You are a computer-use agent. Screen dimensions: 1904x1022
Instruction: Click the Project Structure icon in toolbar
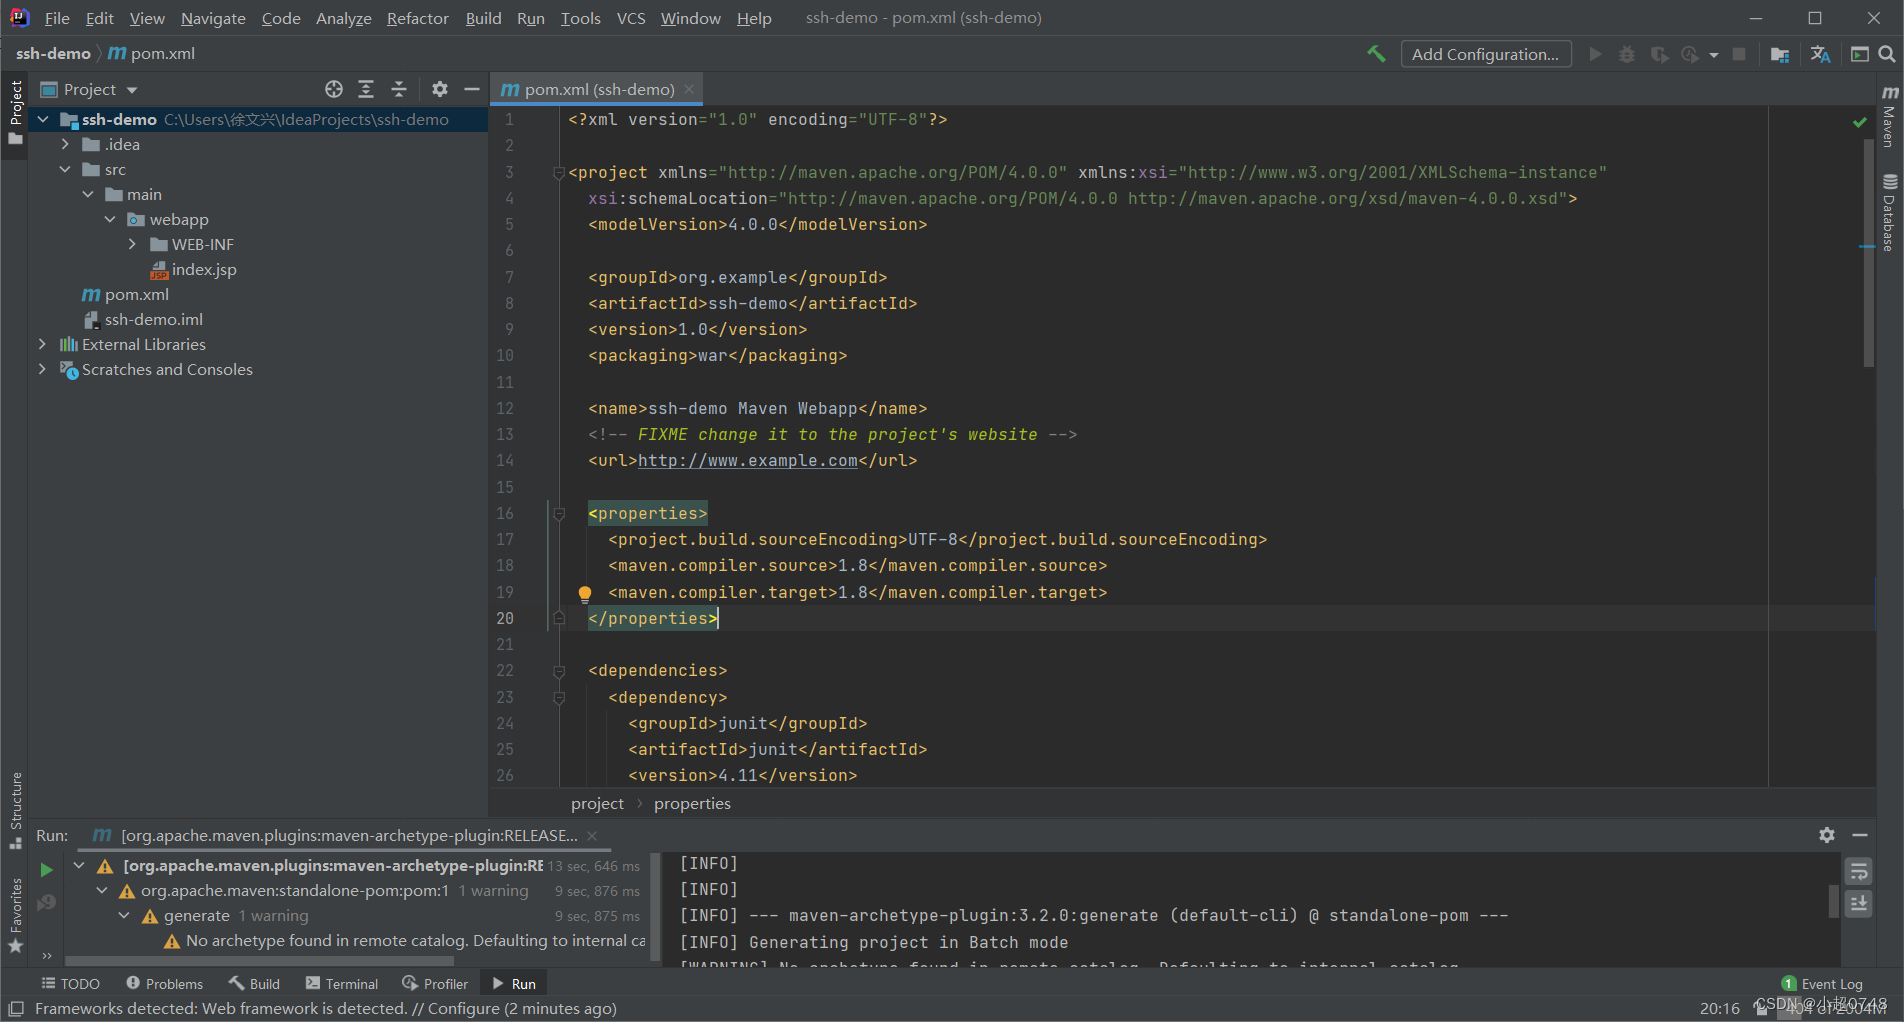1780,54
